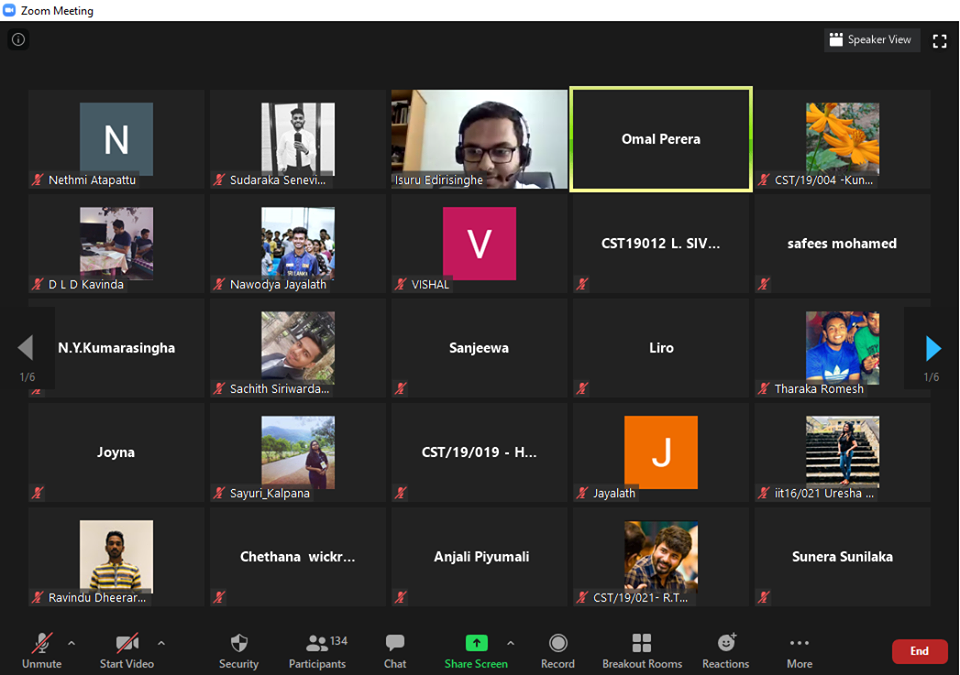Open the Security menu
This screenshot has height=675, width=960.
[239, 651]
